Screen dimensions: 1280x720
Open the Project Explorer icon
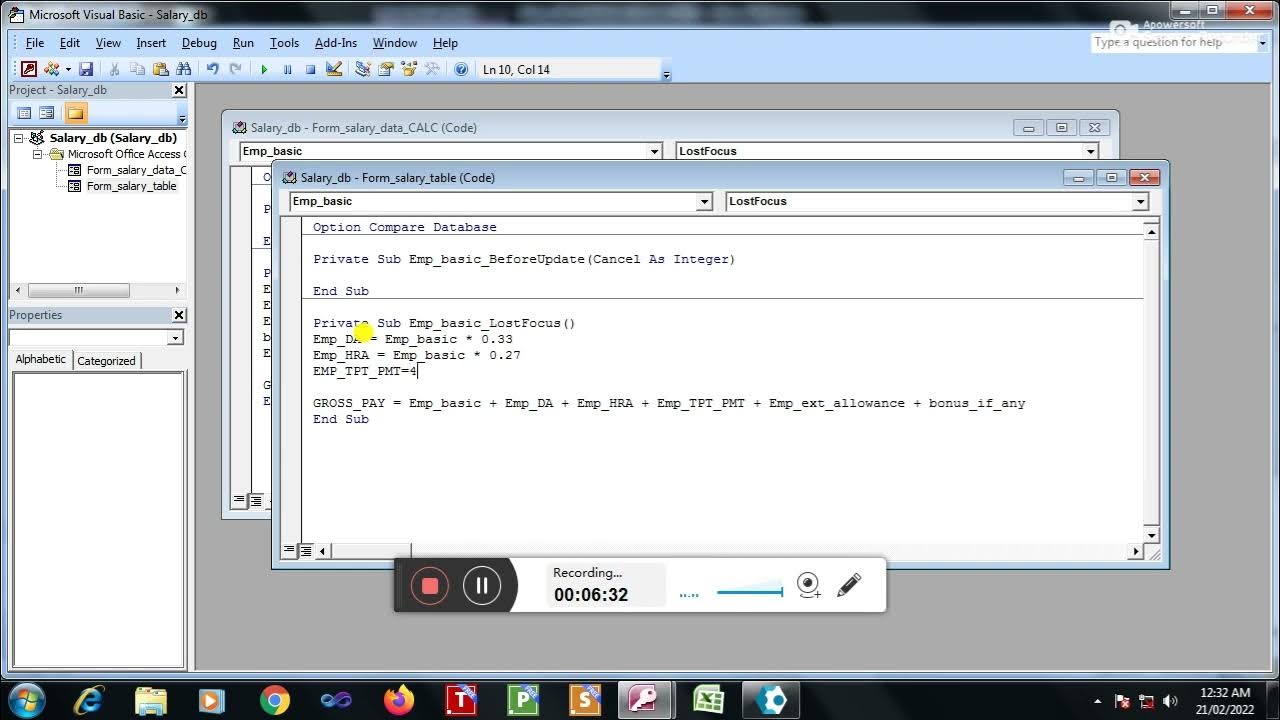pyautogui.click(x=362, y=69)
